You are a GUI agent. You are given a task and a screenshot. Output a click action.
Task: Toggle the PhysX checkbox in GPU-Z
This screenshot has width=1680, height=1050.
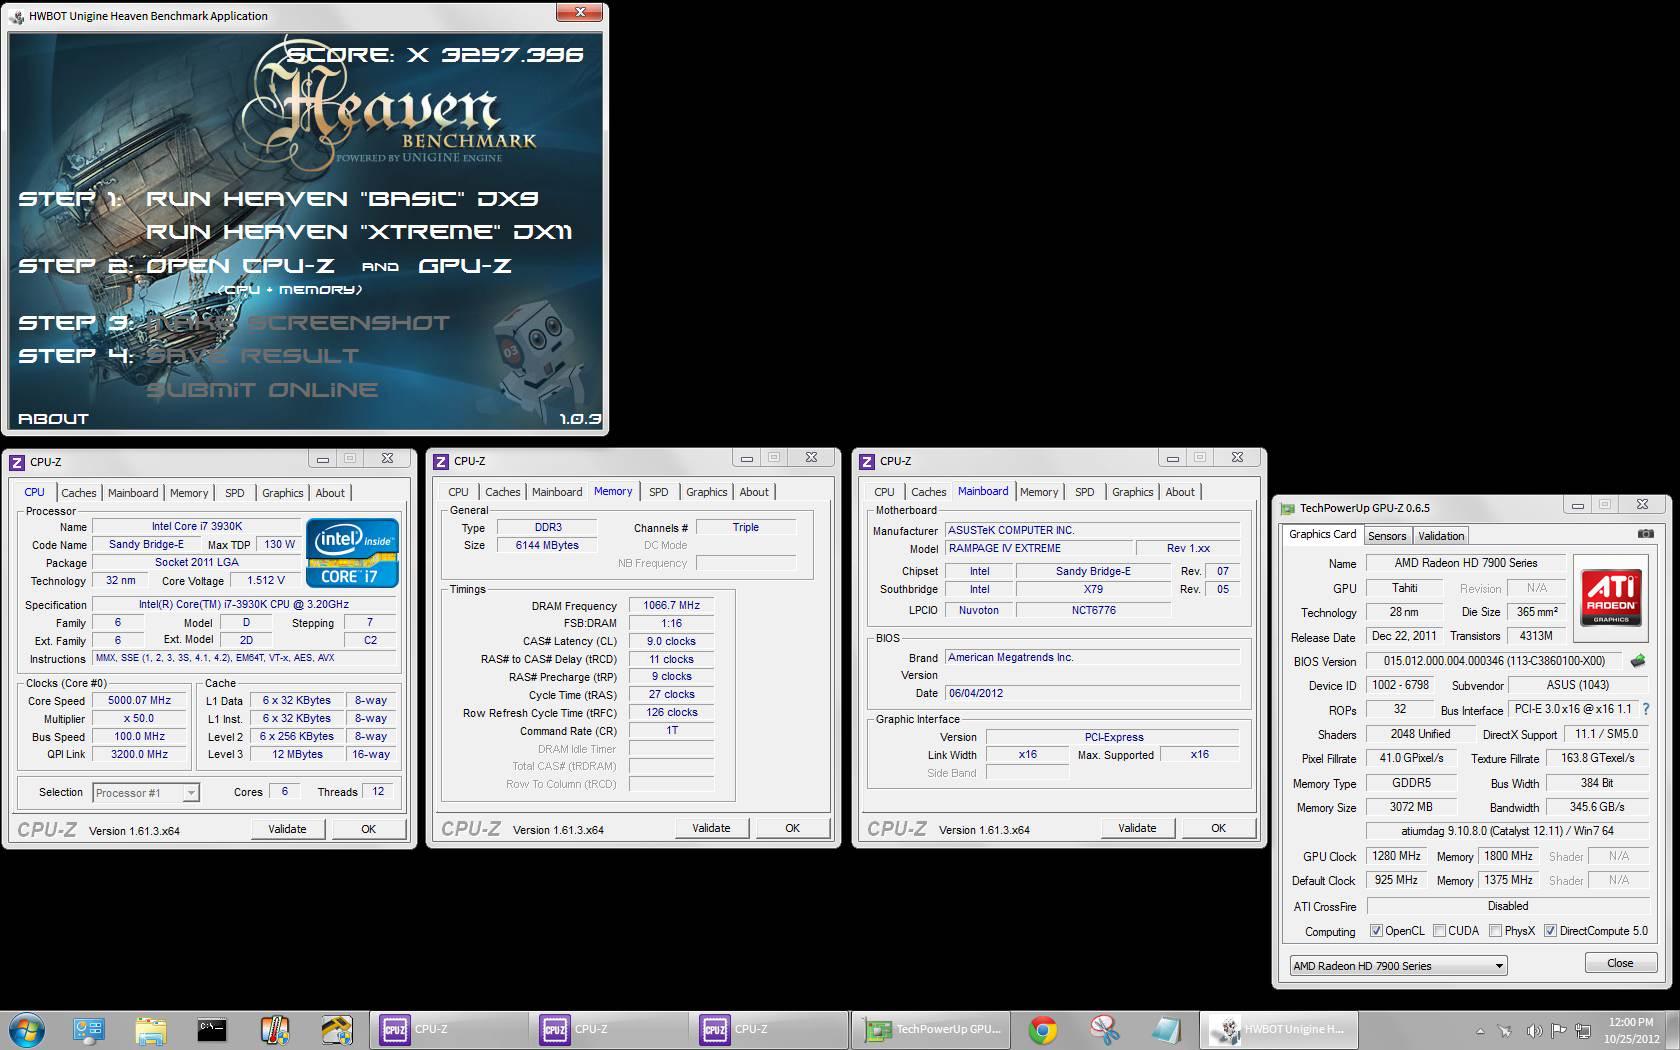[x=1495, y=931]
